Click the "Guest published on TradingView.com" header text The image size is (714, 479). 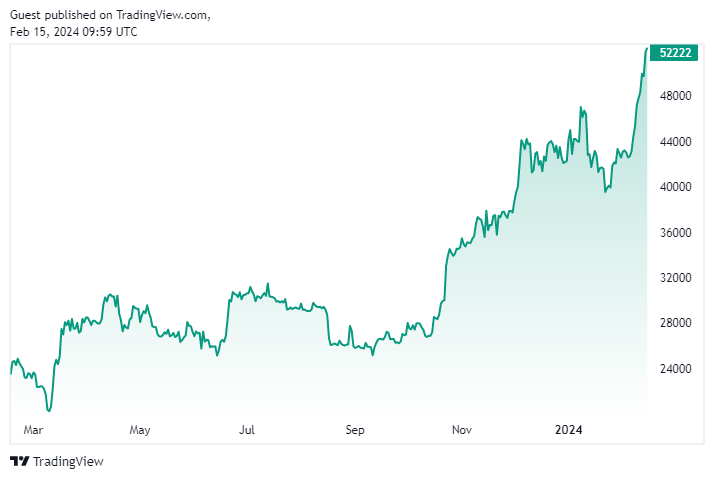(111, 15)
